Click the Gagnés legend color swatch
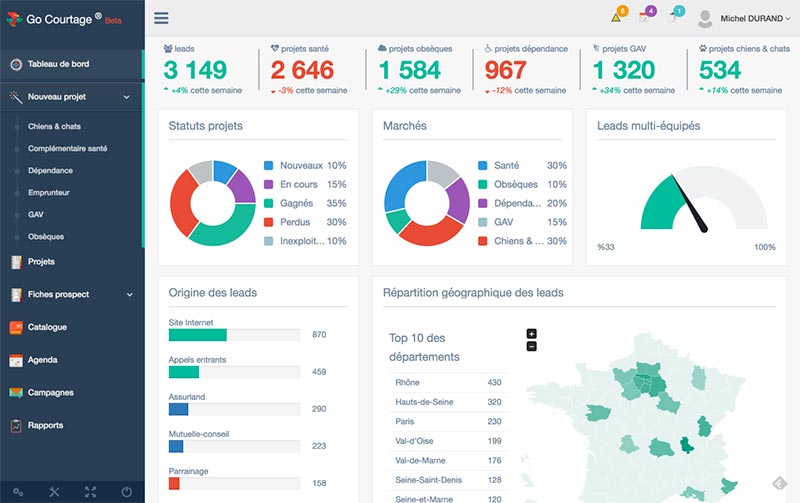The image size is (800, 503). pos(269,203)
